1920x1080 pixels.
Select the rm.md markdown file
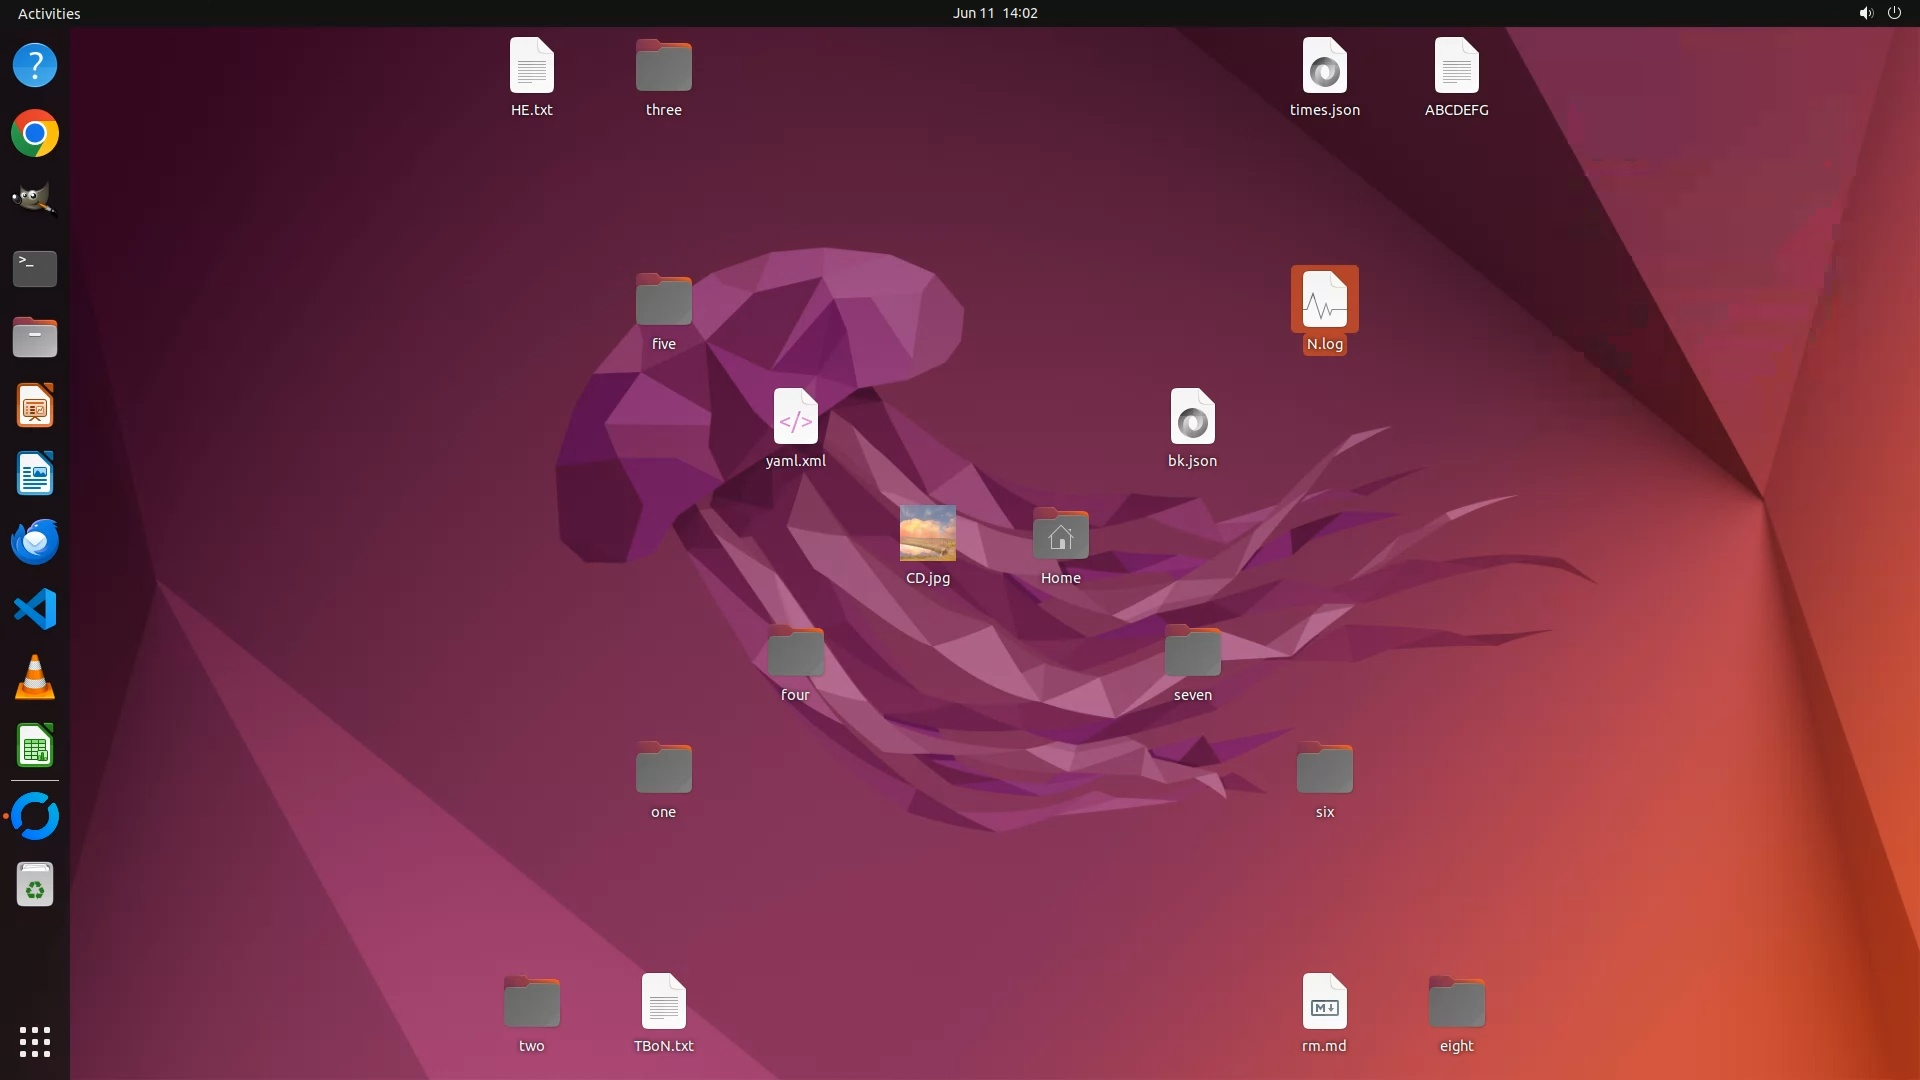click(1324, 1002)
